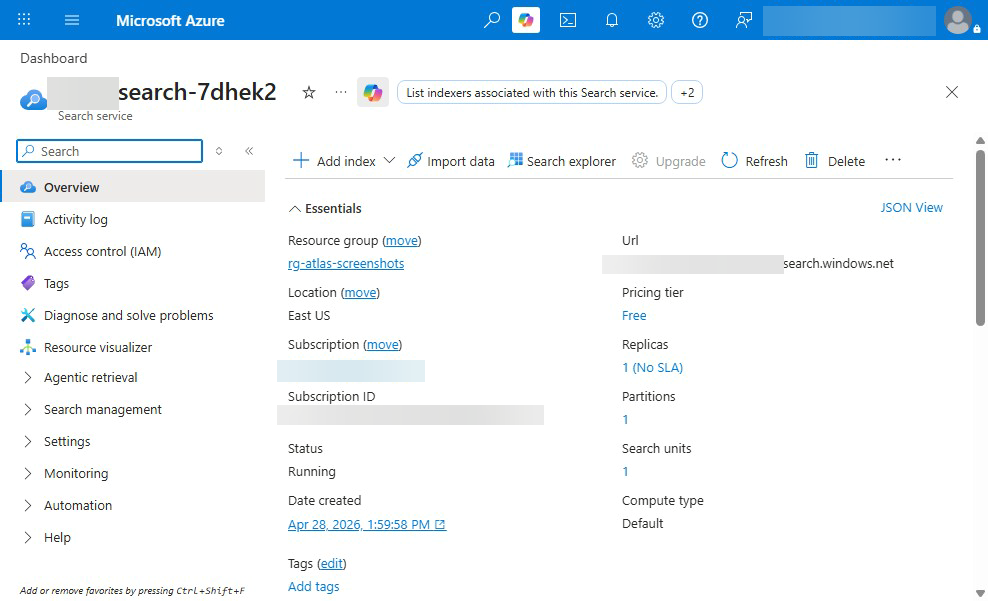Open the Apr 28, 2026 date created link

(x=367, y=525)
